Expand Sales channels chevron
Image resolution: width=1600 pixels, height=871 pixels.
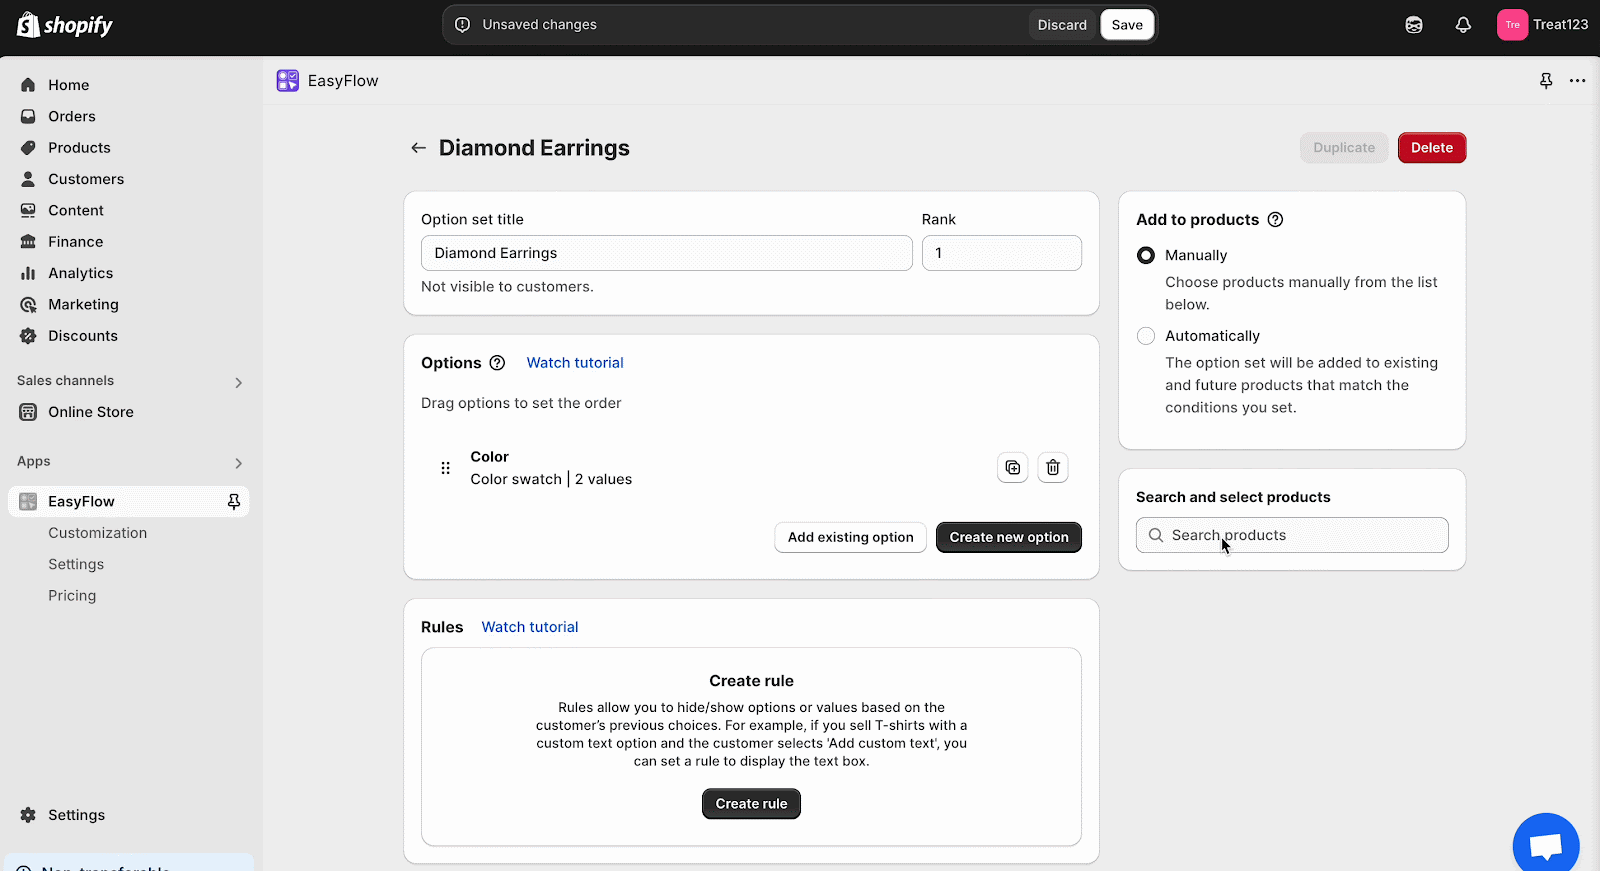tap(238, 382)
